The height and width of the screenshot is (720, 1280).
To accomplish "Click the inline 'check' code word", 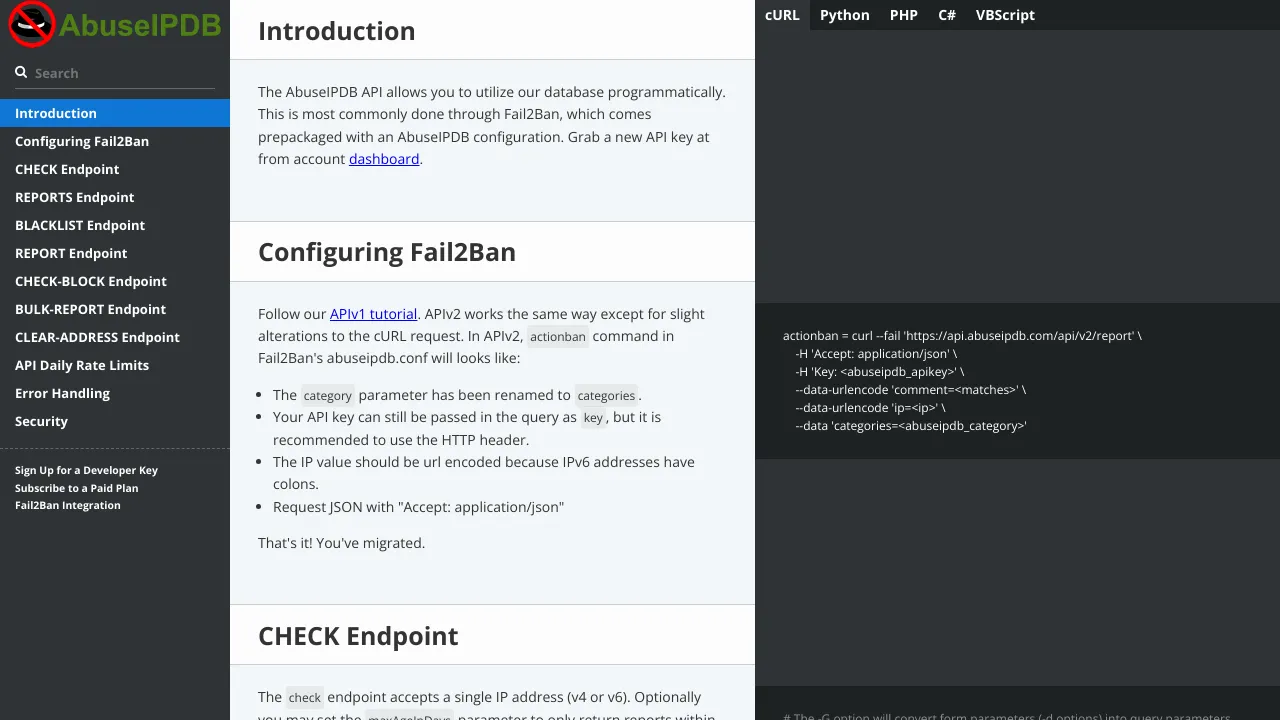I will point(305,698).
